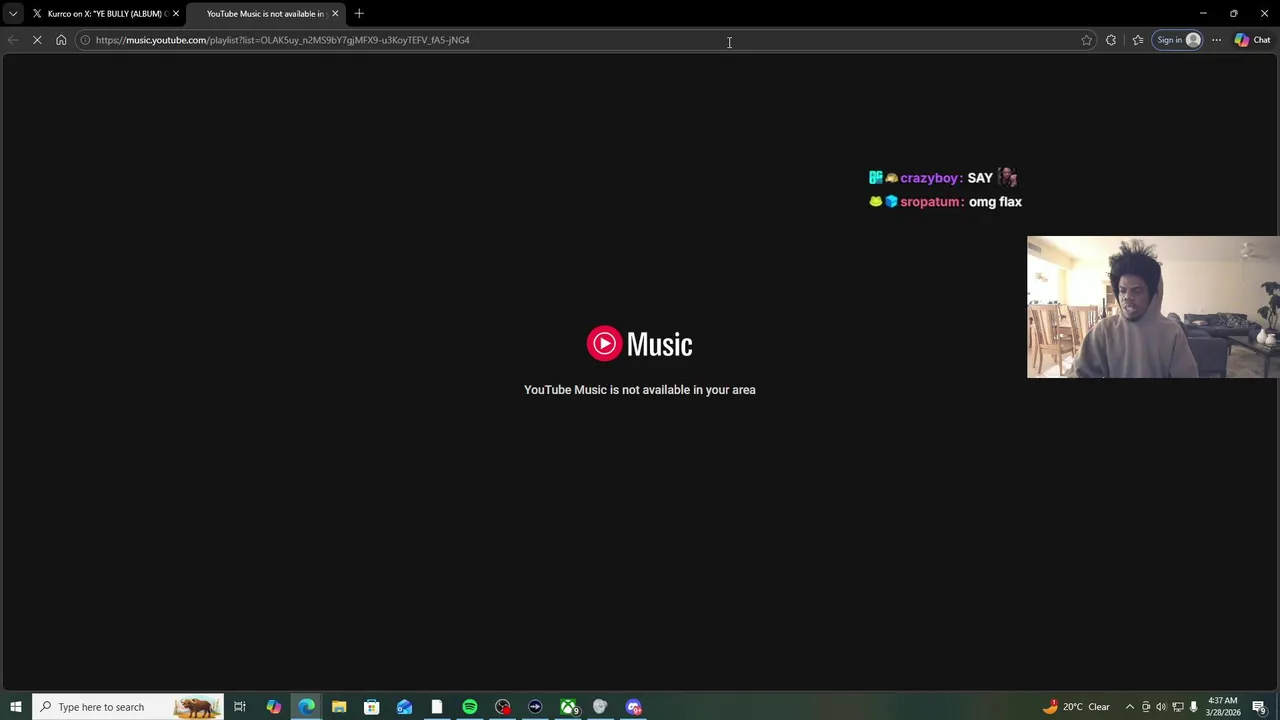Open Discord from the taskbar
Viewport: 1280px width, 720px height.
[633, 707]
